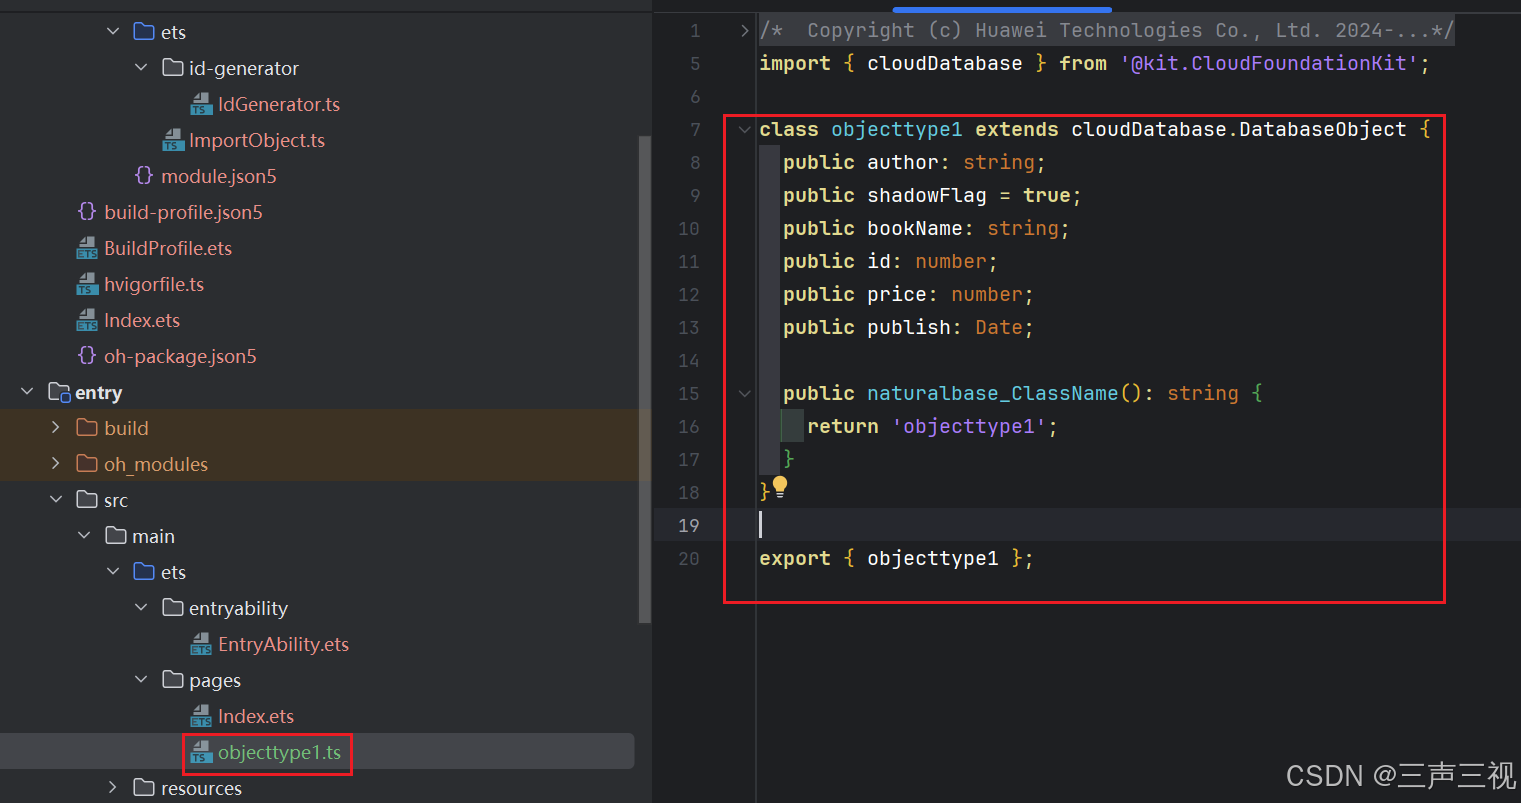Screen dimensions: 1521x803
Task: Fold the objecttype1 class at line 7
Action: [x=744, y=130]
